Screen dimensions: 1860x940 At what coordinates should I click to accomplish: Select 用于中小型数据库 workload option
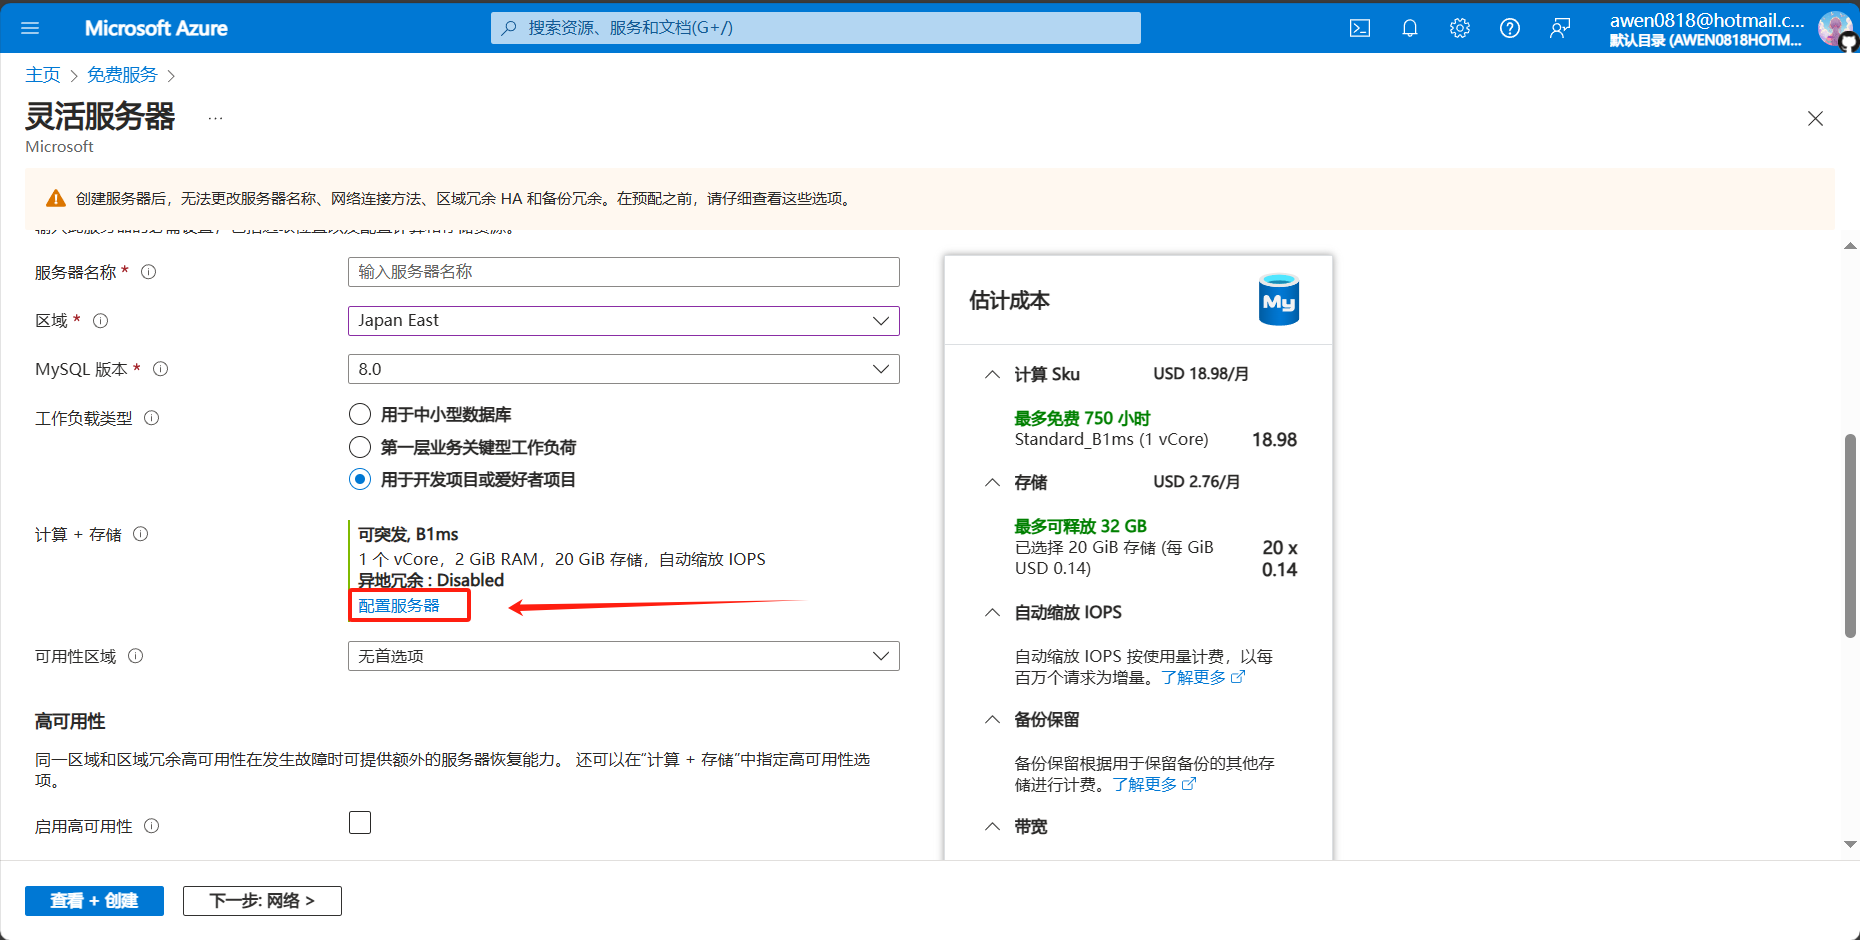pyautogui.click(x=360, y=414)
